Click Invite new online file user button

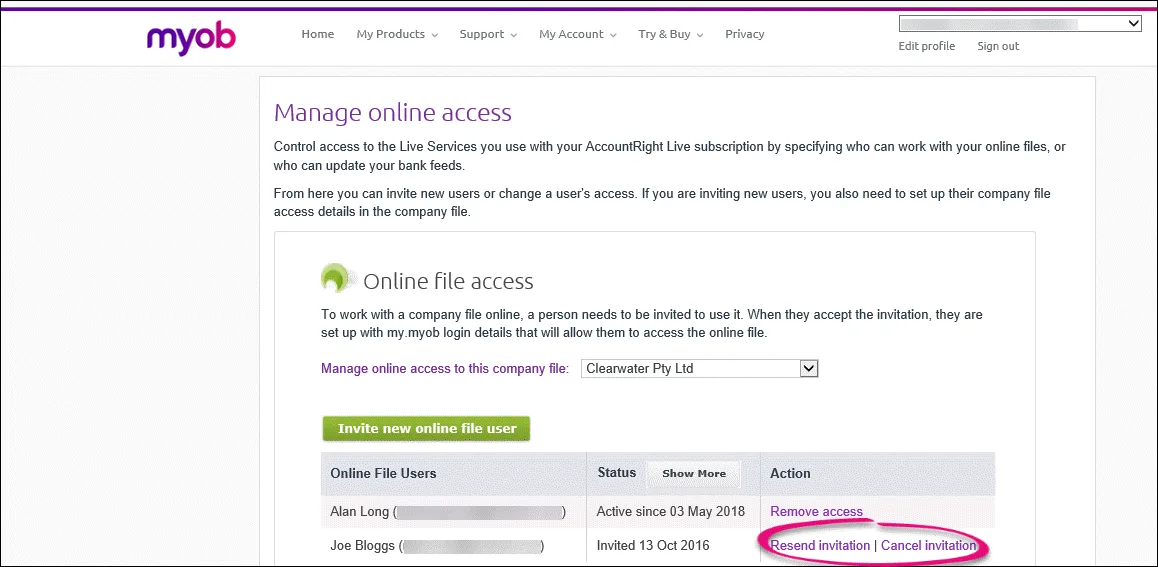click(x=426, y=428)
